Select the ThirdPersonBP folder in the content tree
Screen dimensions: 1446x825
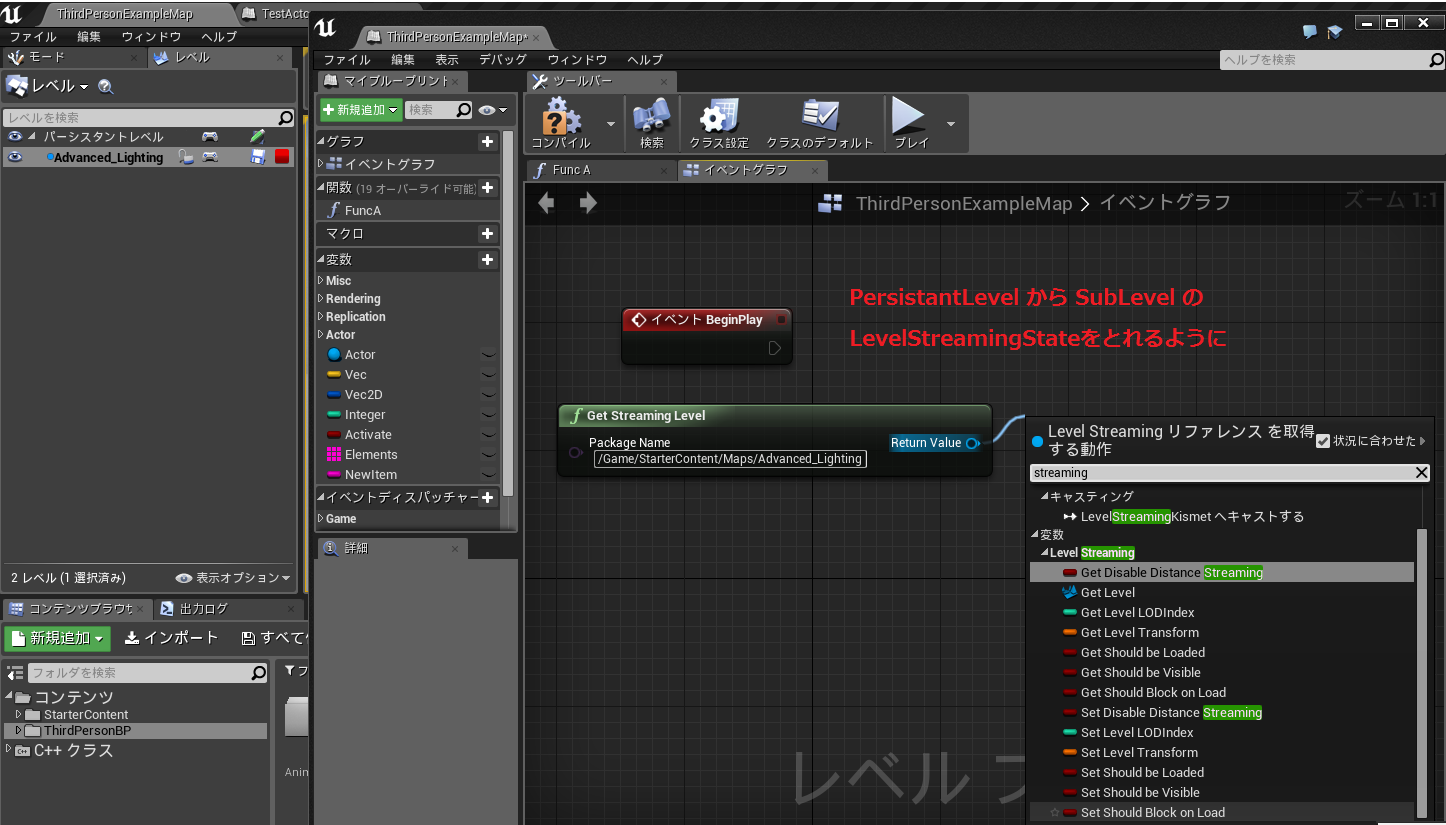point(136,731)
